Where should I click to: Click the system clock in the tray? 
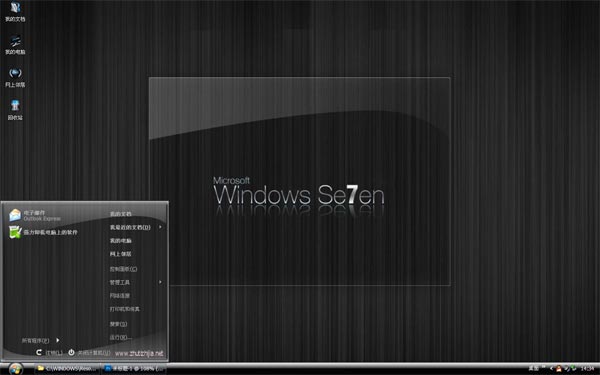(x=587, y=368)
